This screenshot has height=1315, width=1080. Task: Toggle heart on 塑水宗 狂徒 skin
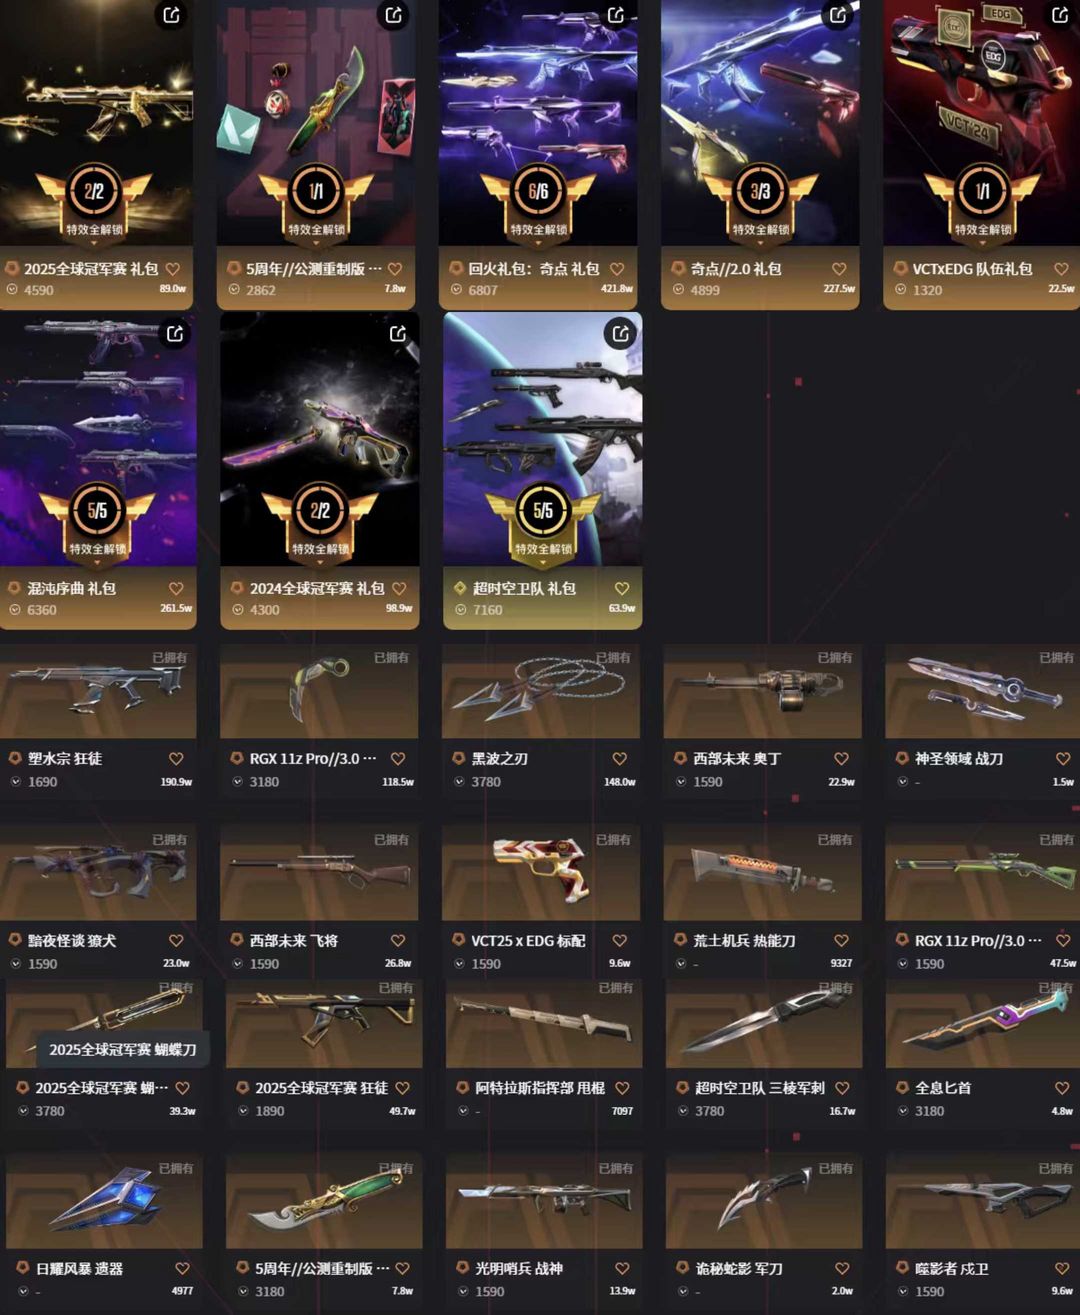point(176,759)
